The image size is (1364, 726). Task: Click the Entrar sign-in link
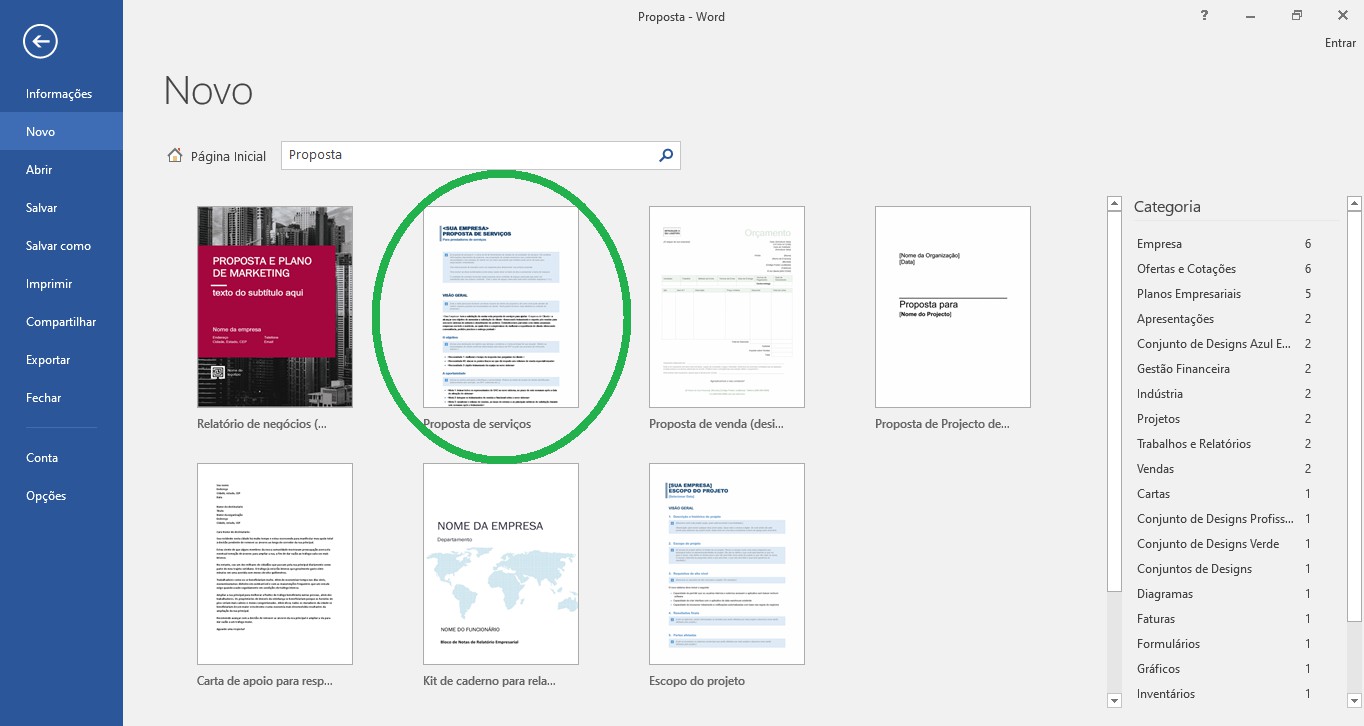click(1340, 43)
